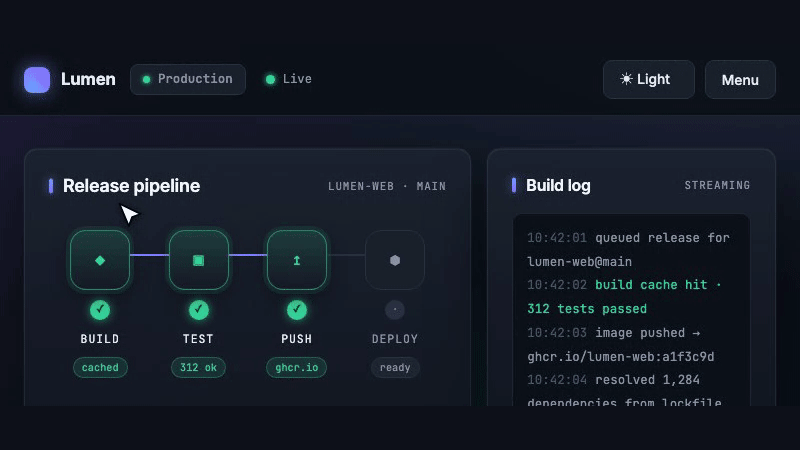
Task: Click the 10:42:04 resolved 1,284 log line
Action: click(x=625, y=391)
